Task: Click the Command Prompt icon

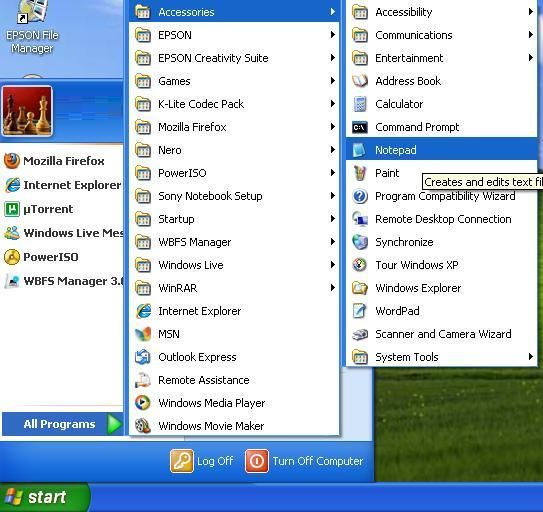Action: 359,127
